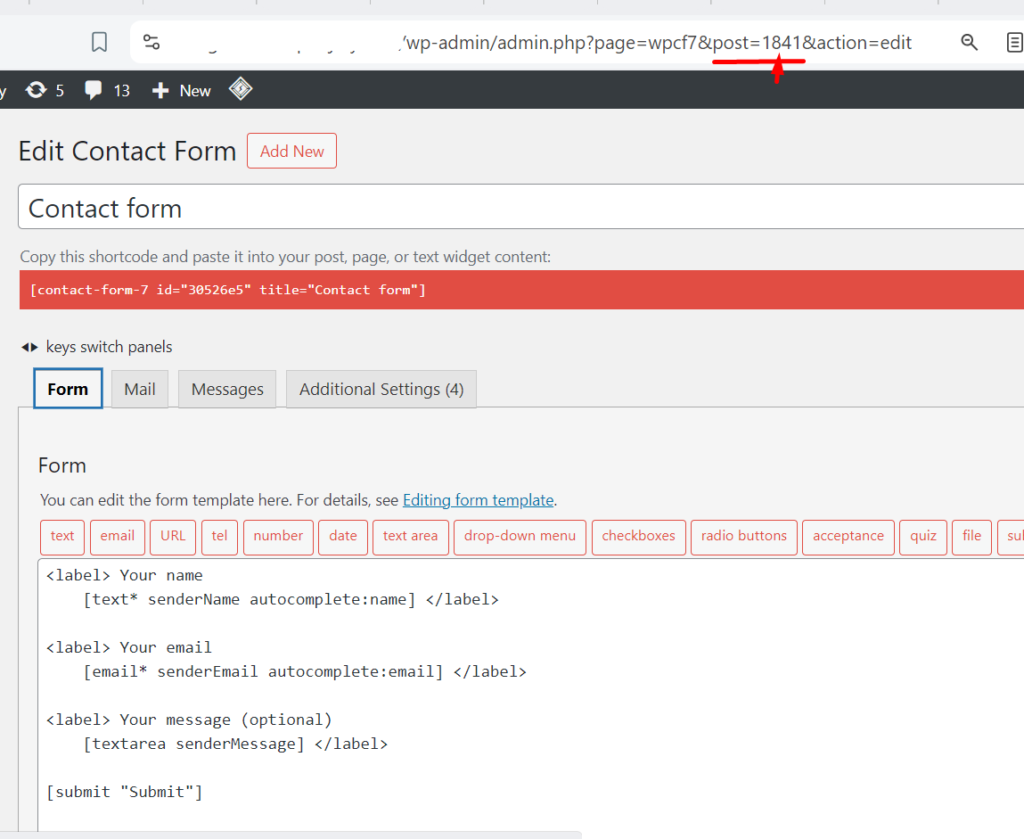Image resolution: width=1024 pixels, height=839 pixels.
Task: Switch to the Messages tab
Action: [x=227, y=389]
